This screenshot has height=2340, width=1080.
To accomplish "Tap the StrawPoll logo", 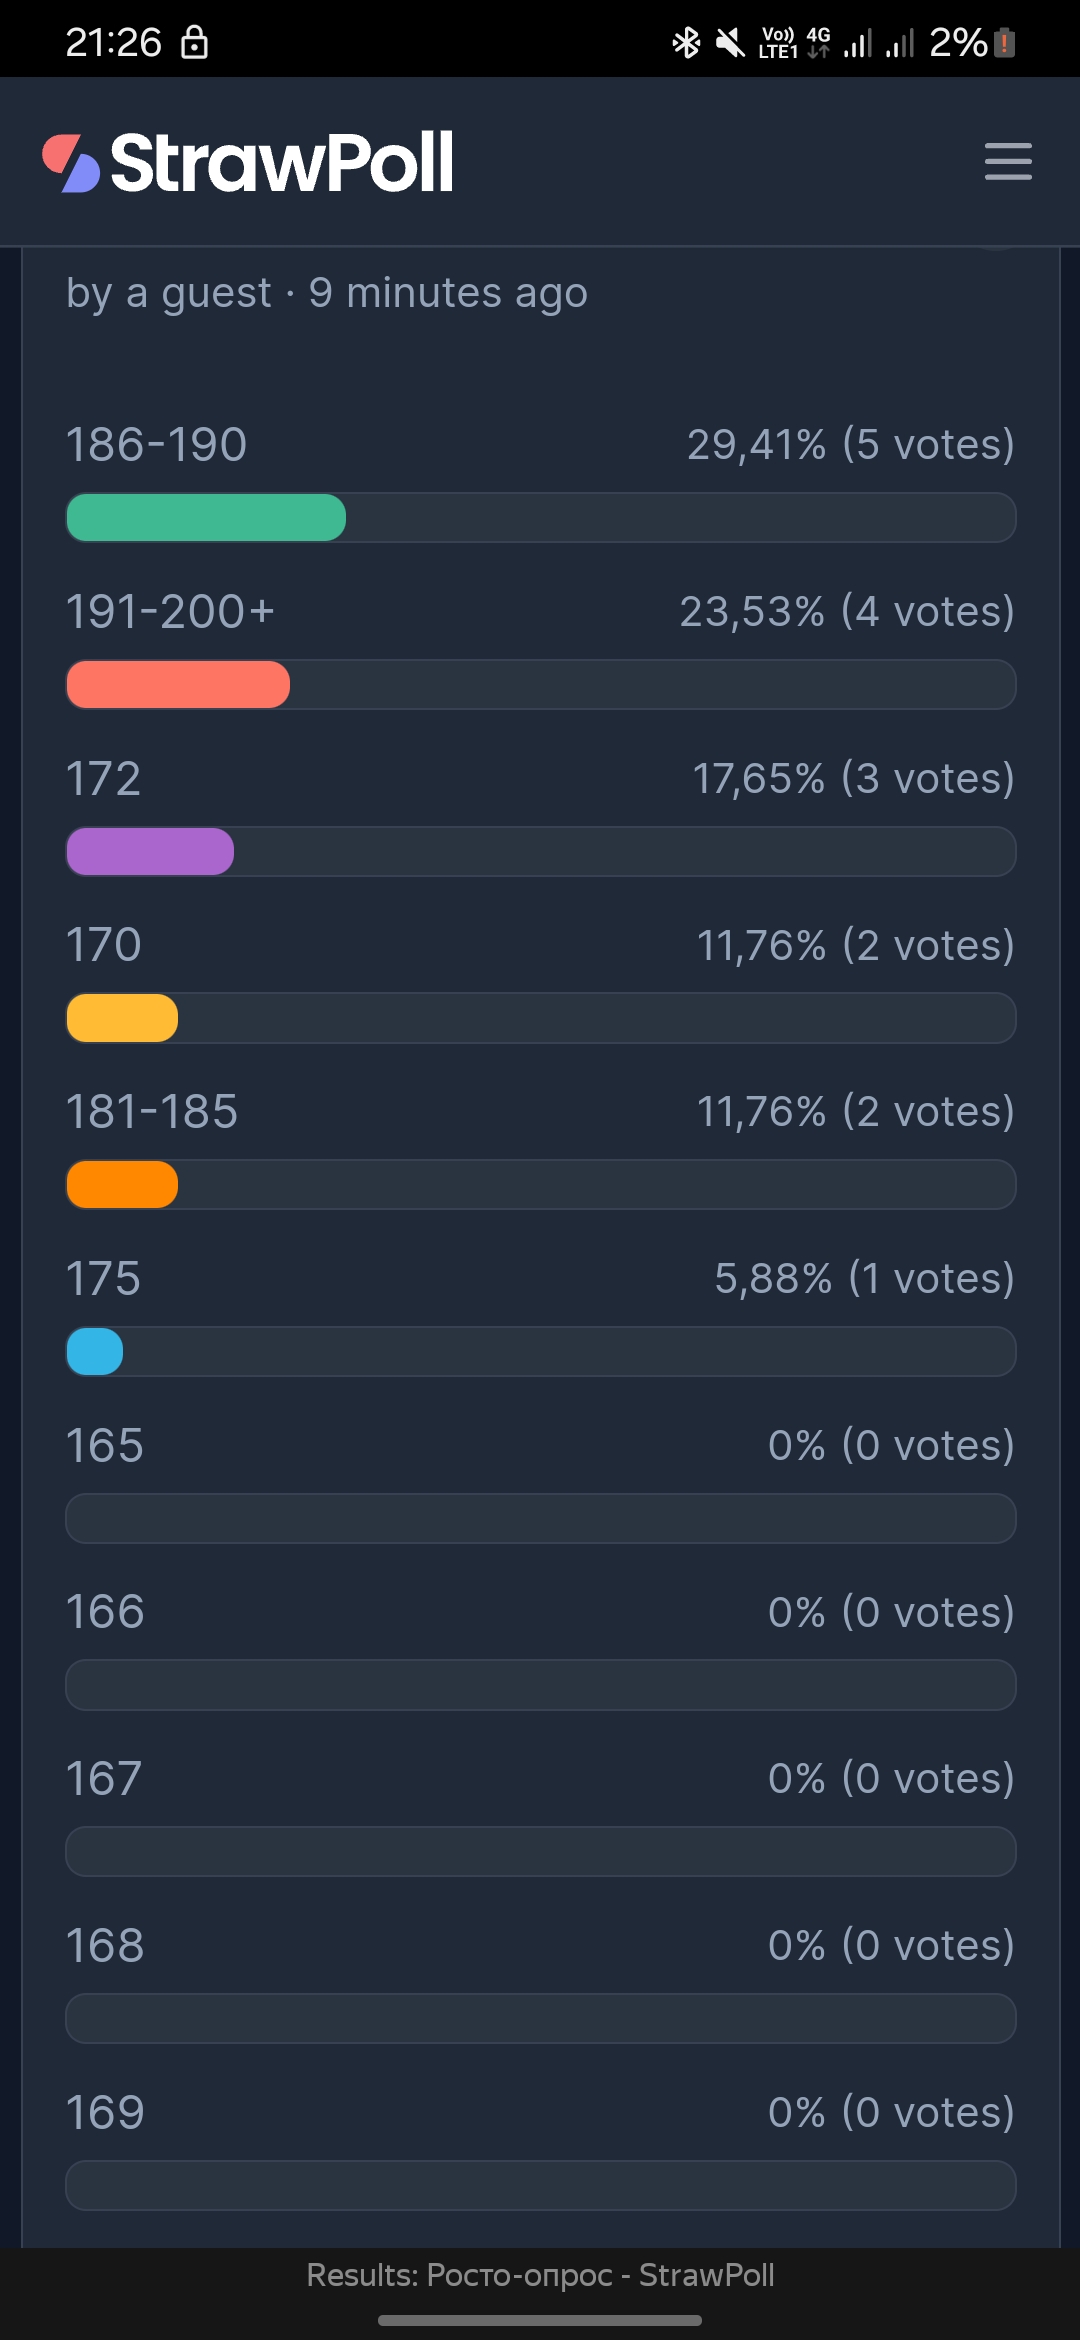I will [x=247, y=162].
